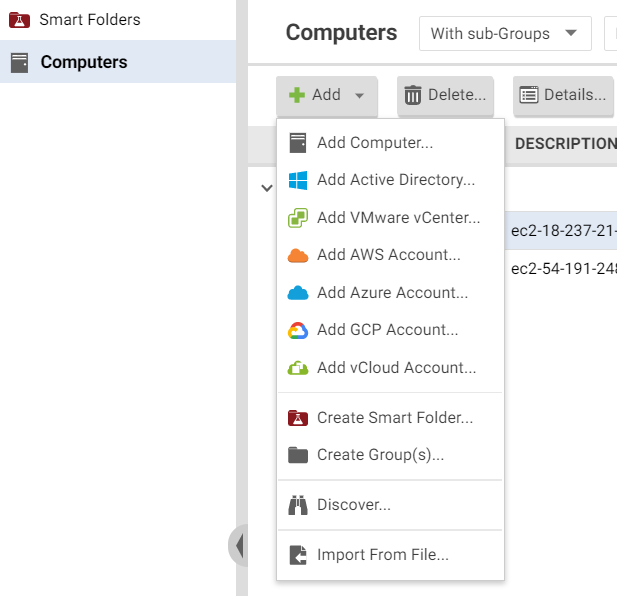This screenshot has width=617, height=596.
Task: Click the Discover binoculars icon
Action: tap(297, 505)
